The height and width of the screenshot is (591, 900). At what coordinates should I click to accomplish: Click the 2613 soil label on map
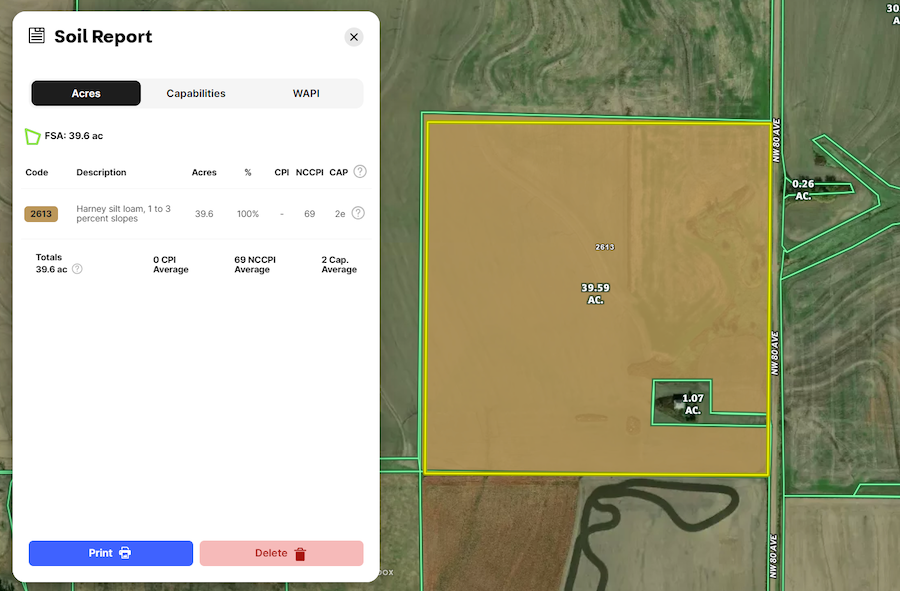[604, 247]
